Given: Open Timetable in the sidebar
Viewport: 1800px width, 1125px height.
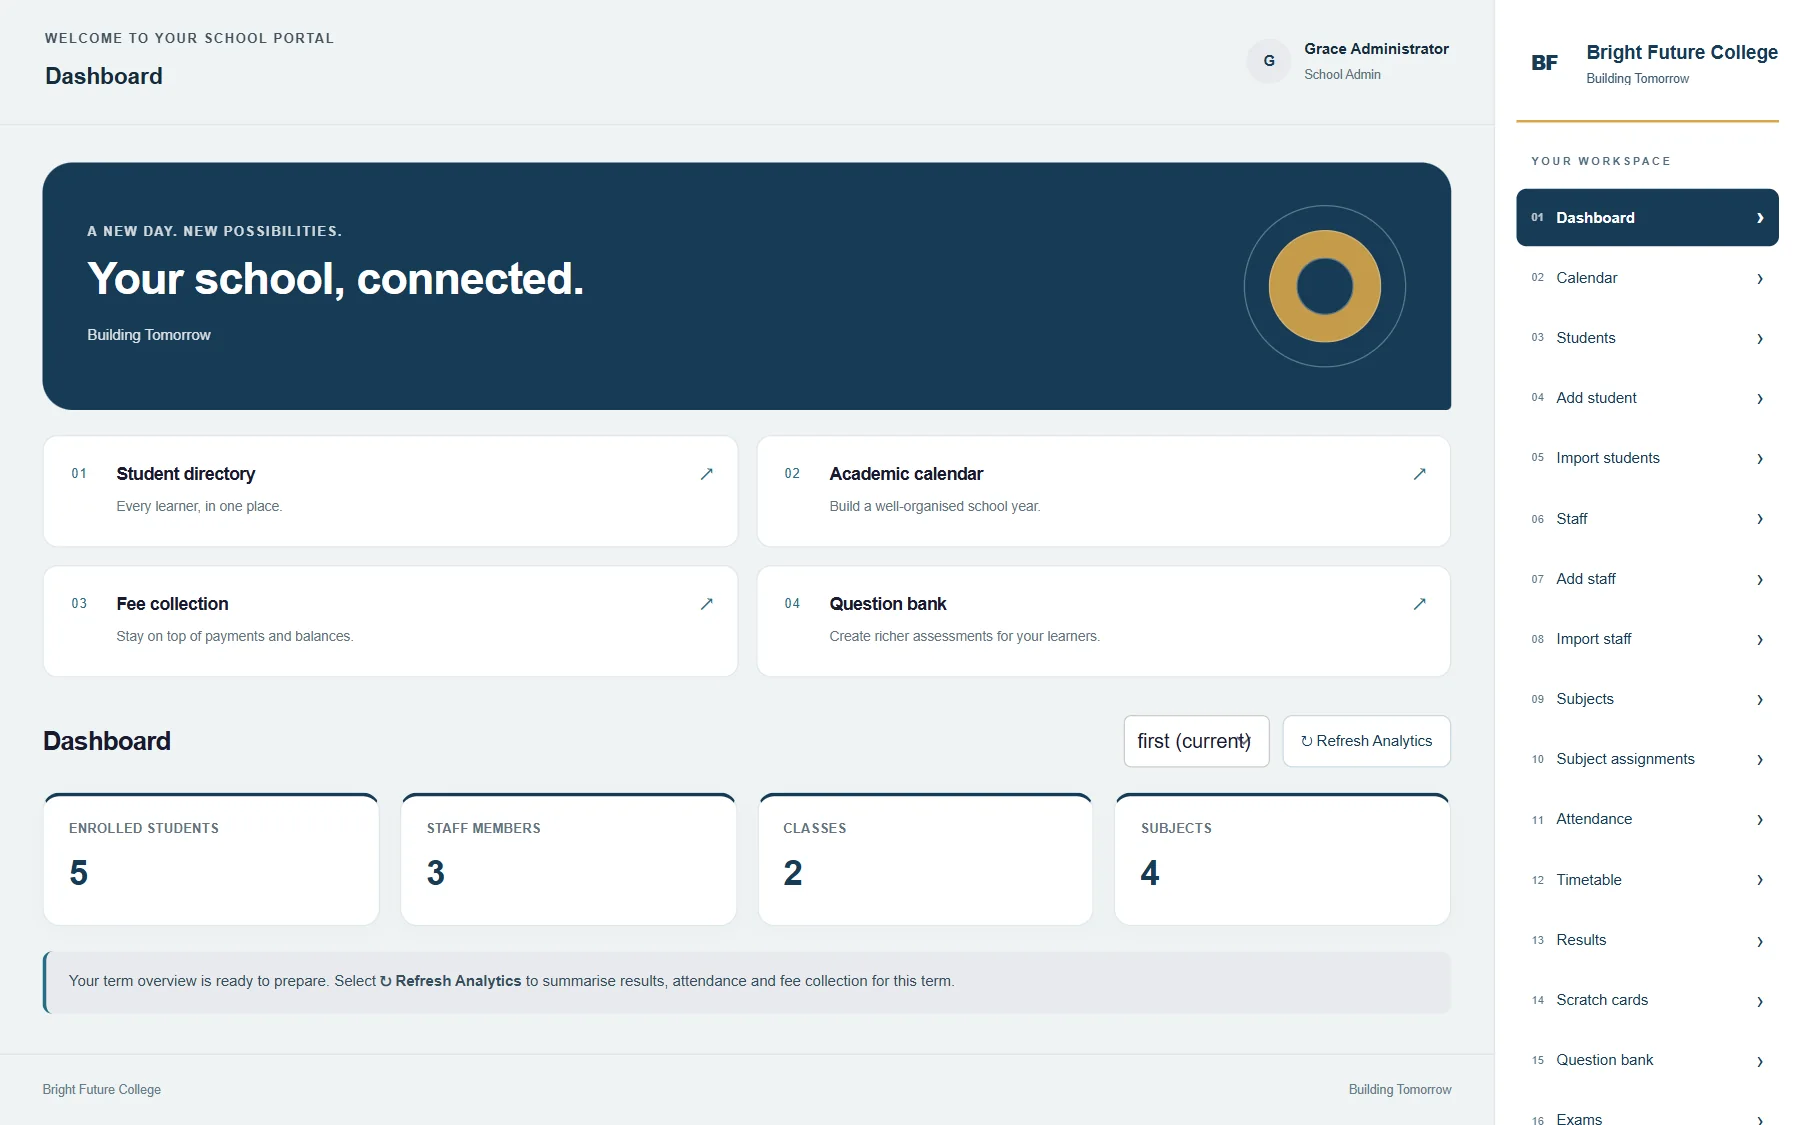Looking at the screenshot, I should point(1647,880).
